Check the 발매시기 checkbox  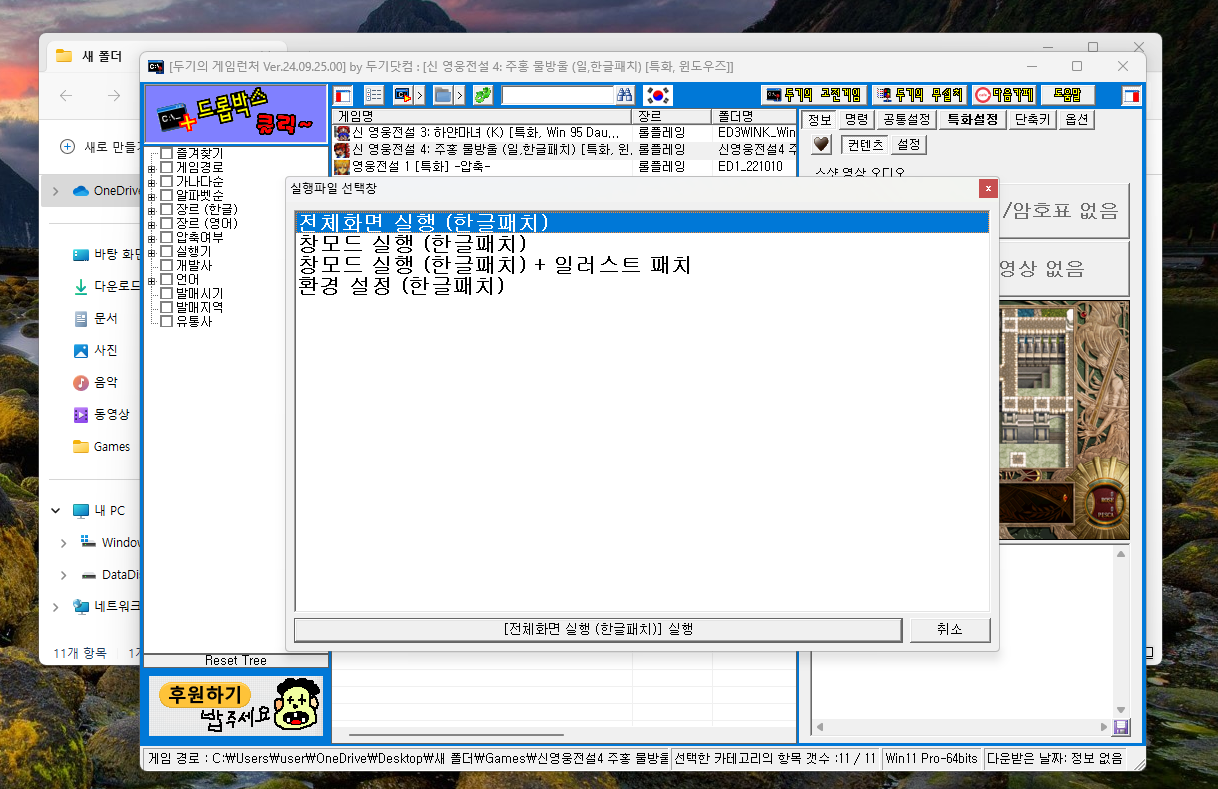167,293
